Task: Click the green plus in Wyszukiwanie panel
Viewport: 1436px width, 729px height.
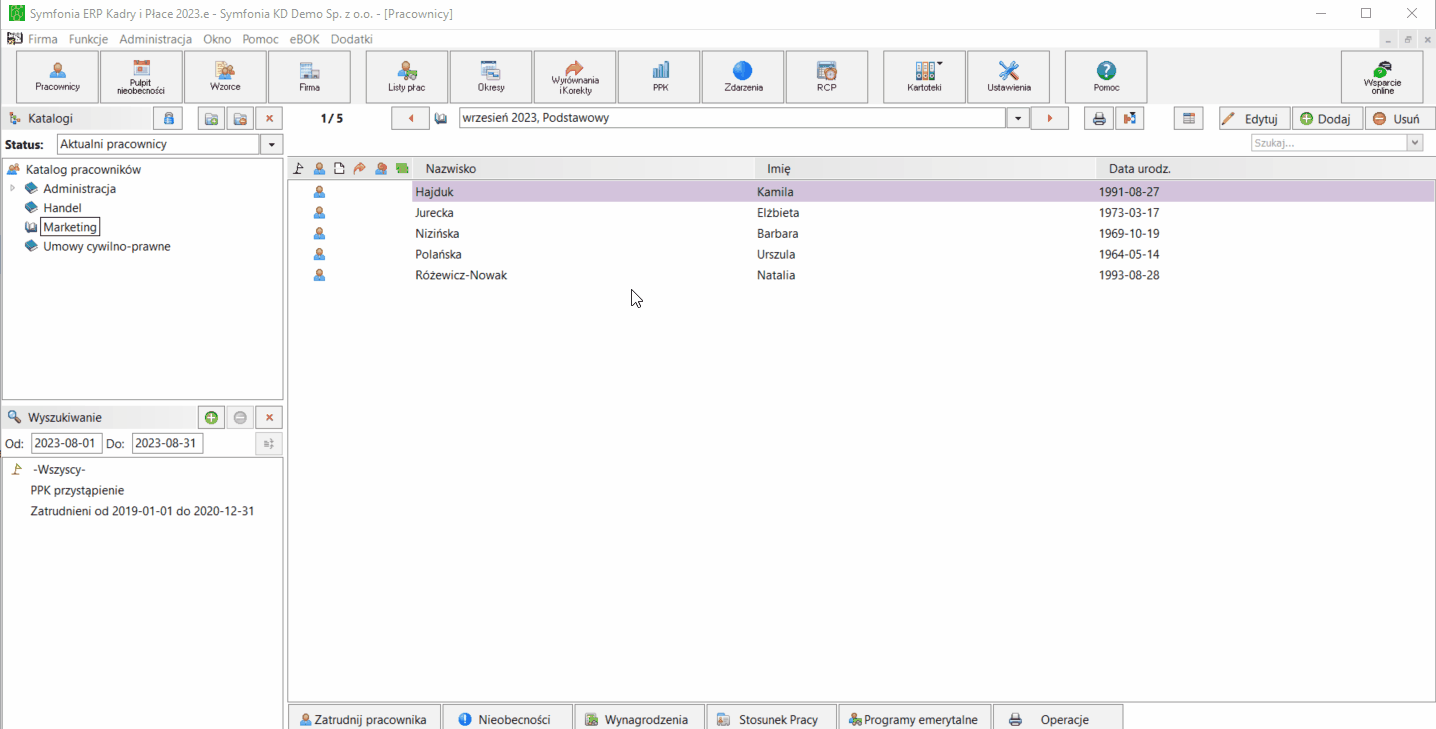Action: point(211,417)
